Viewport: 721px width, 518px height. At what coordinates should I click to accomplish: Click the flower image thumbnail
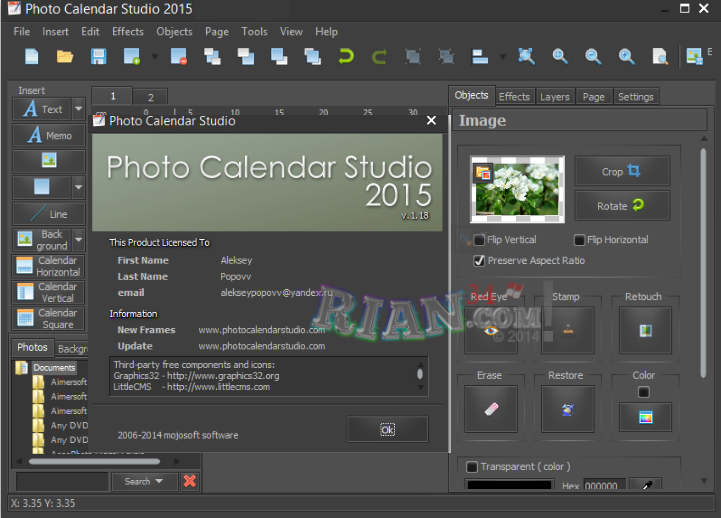[517, 189]
